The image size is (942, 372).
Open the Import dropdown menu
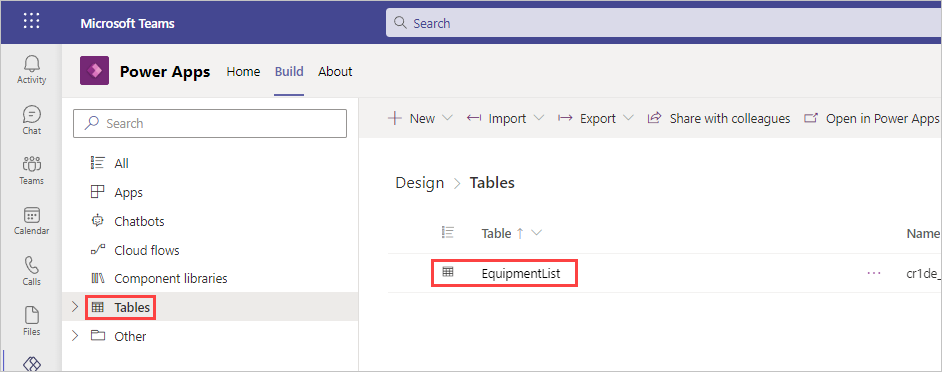point(505,118)
